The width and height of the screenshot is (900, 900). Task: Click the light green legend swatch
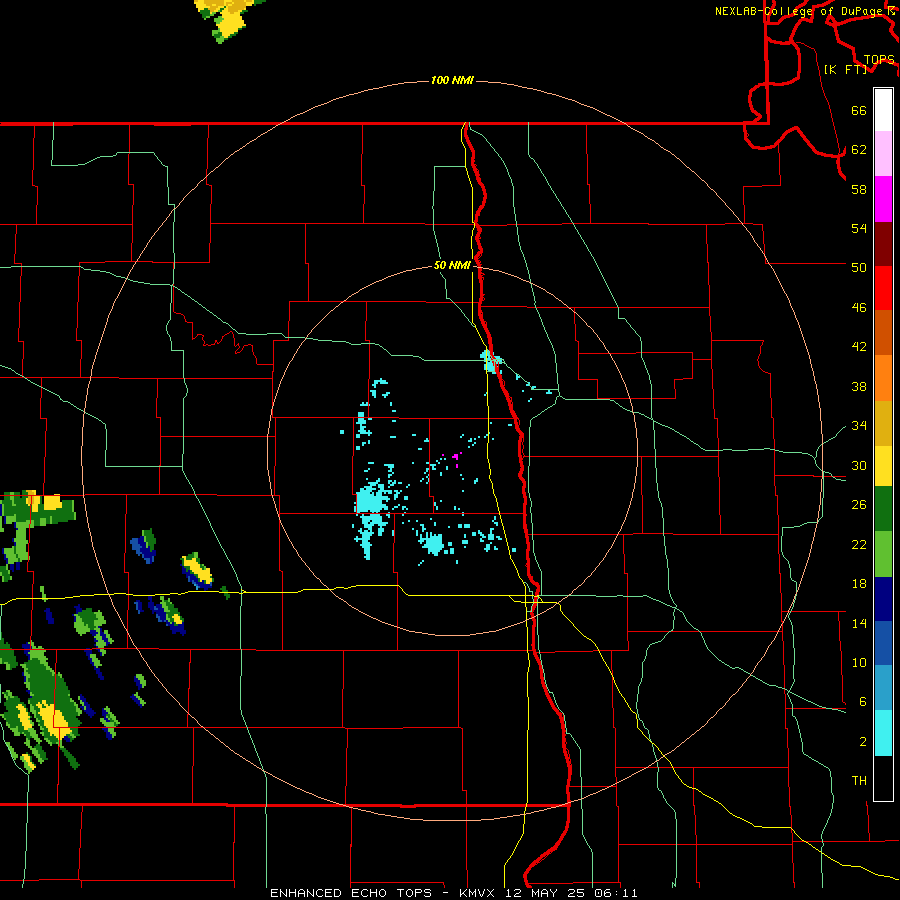coord(883,554)
